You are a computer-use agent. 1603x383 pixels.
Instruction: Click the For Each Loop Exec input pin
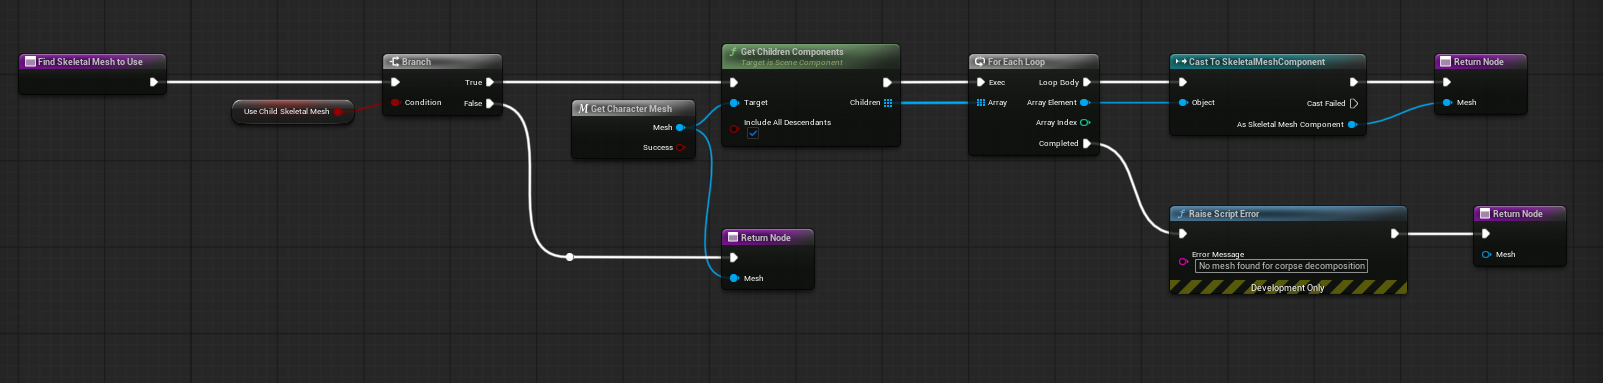tap(981, 82)
